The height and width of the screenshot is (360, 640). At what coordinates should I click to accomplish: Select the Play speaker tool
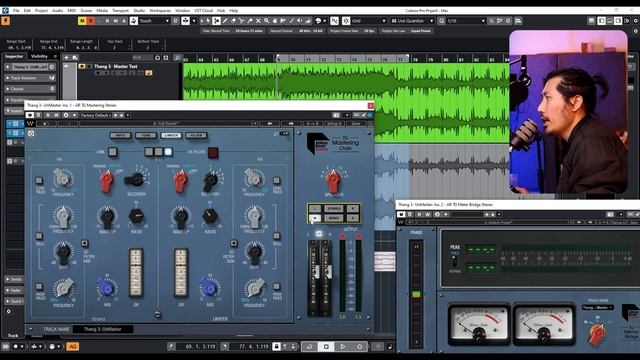click(300, 21)
